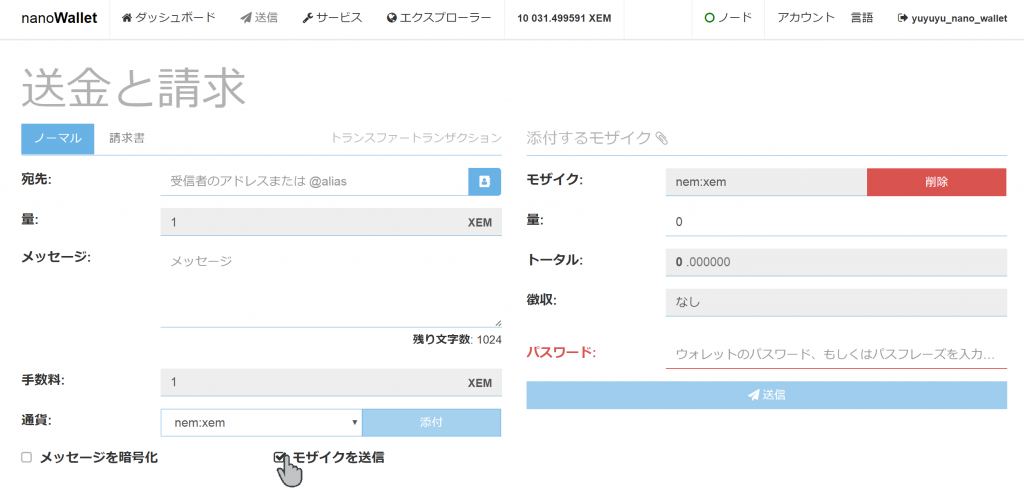Open the ノード status menu
This screenshot has width=1024, height=489.
pos(728,18)
